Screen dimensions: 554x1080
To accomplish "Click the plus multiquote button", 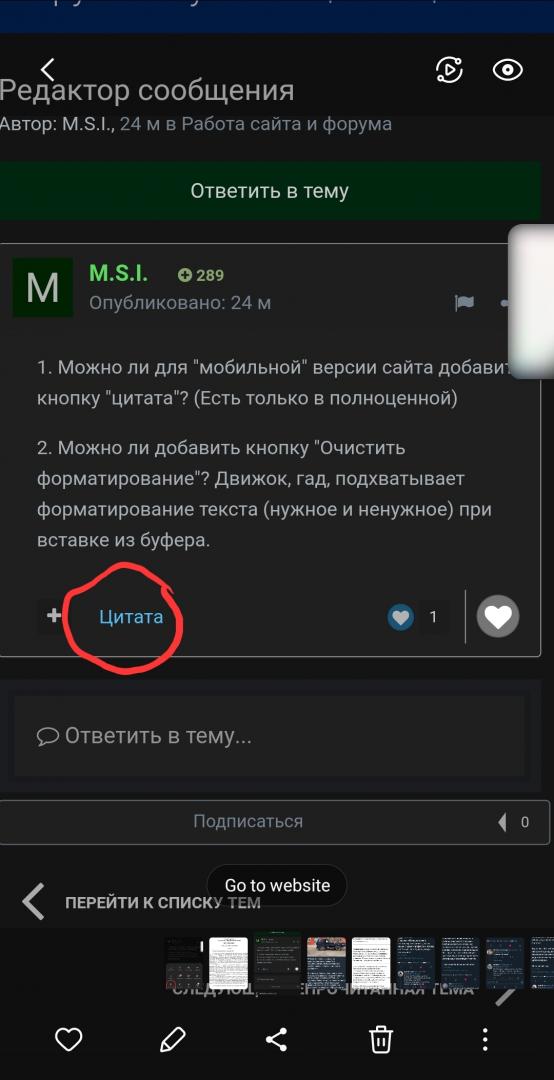I will (x=54, y=615).
